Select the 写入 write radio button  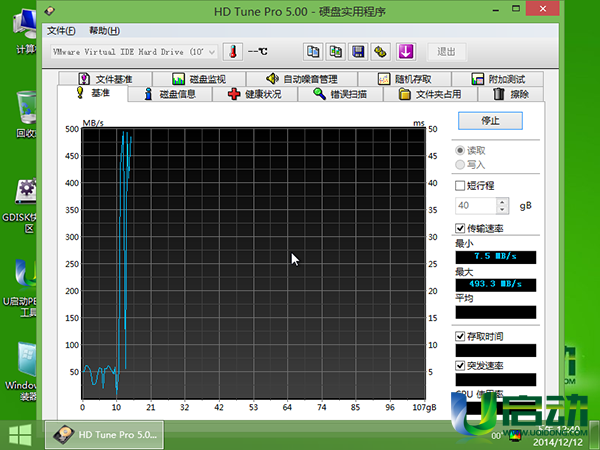[x=470, y=165]
